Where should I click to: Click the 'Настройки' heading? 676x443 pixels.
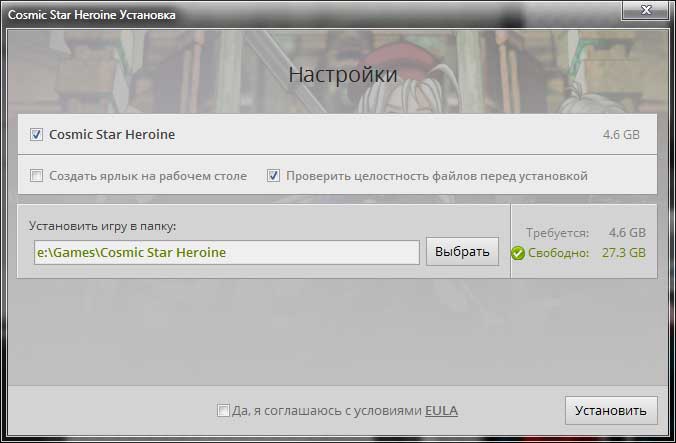click(x=343, y=75)
